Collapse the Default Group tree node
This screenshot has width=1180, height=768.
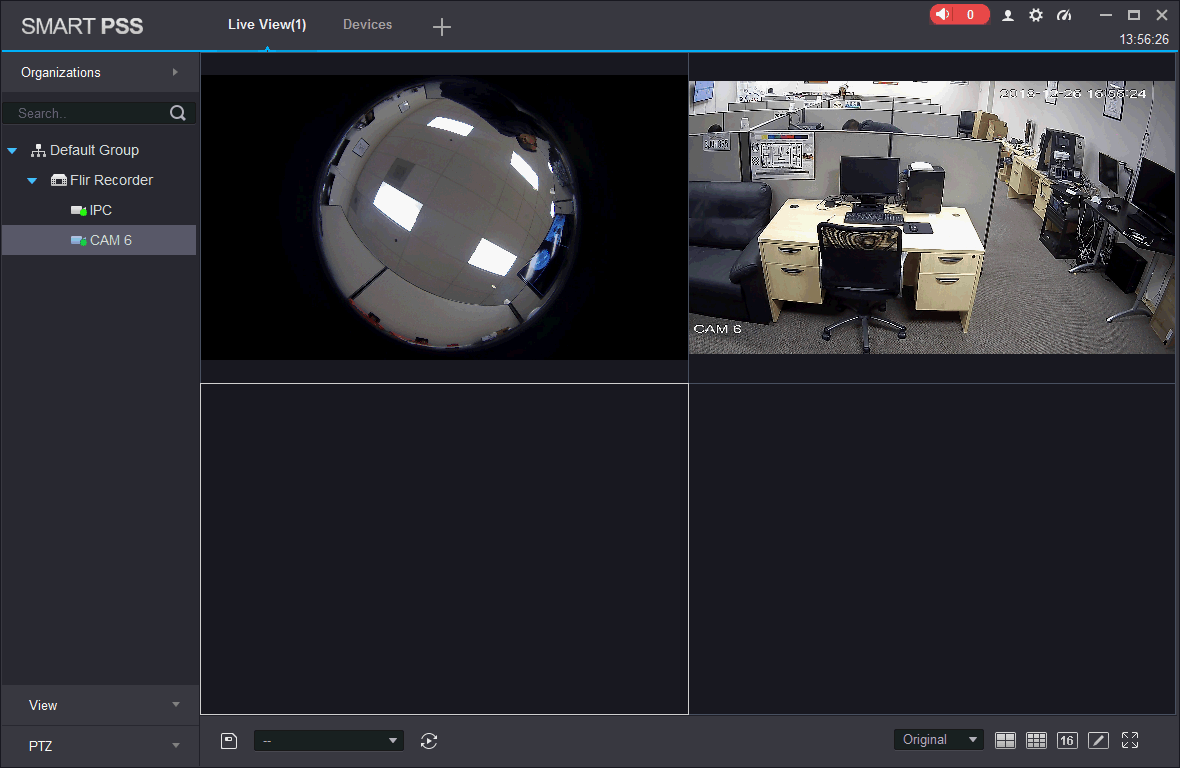tap(13, 151)
